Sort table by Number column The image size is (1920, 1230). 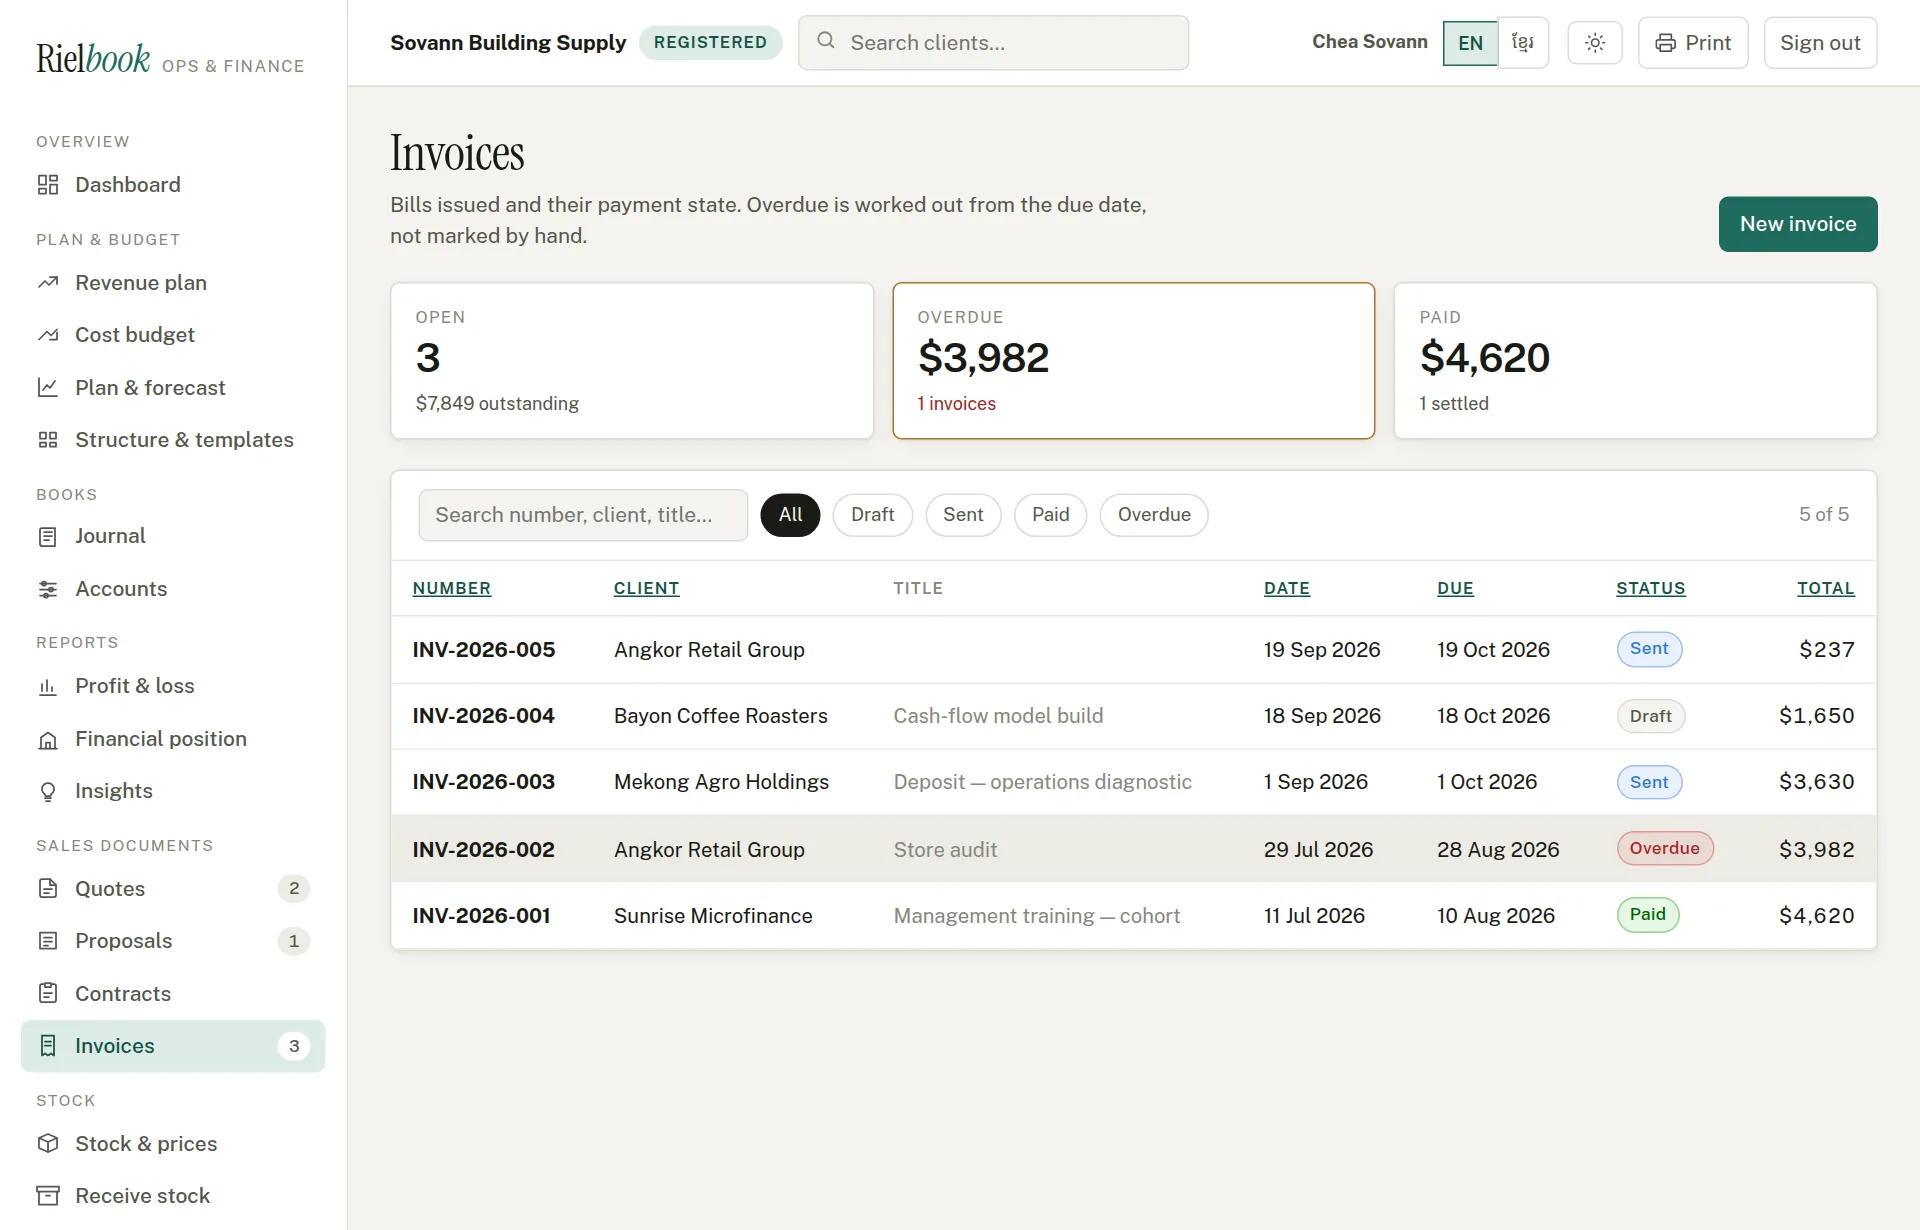tap(452, 588)
